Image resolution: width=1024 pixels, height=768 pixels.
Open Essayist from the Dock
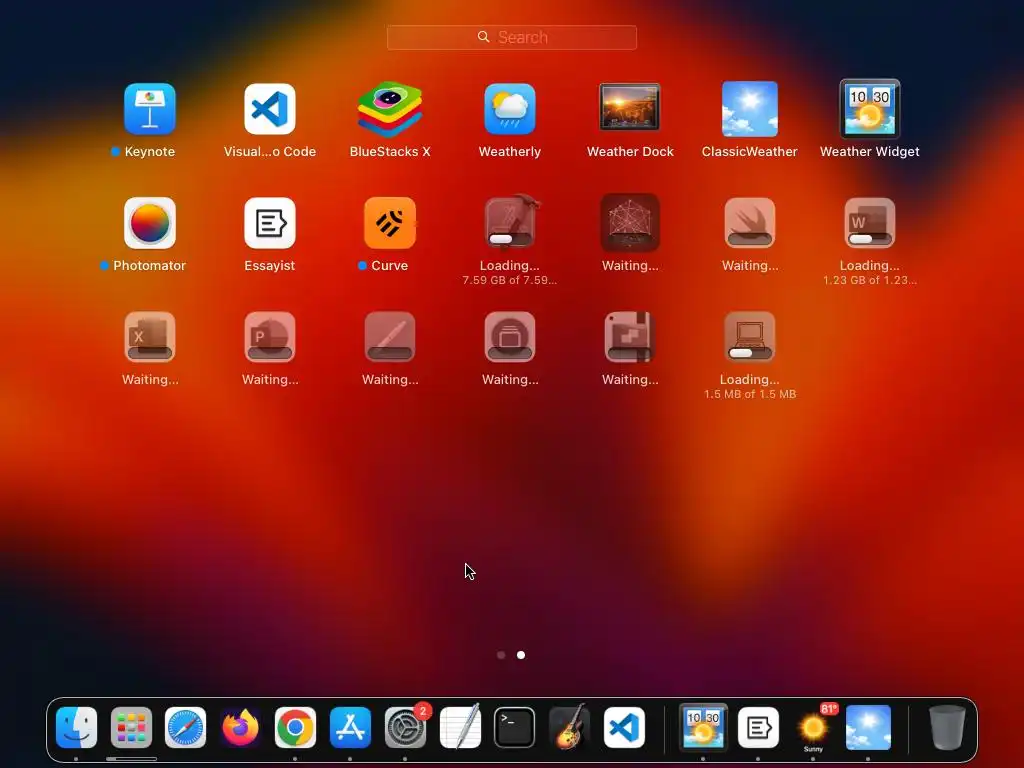[758, 728]
